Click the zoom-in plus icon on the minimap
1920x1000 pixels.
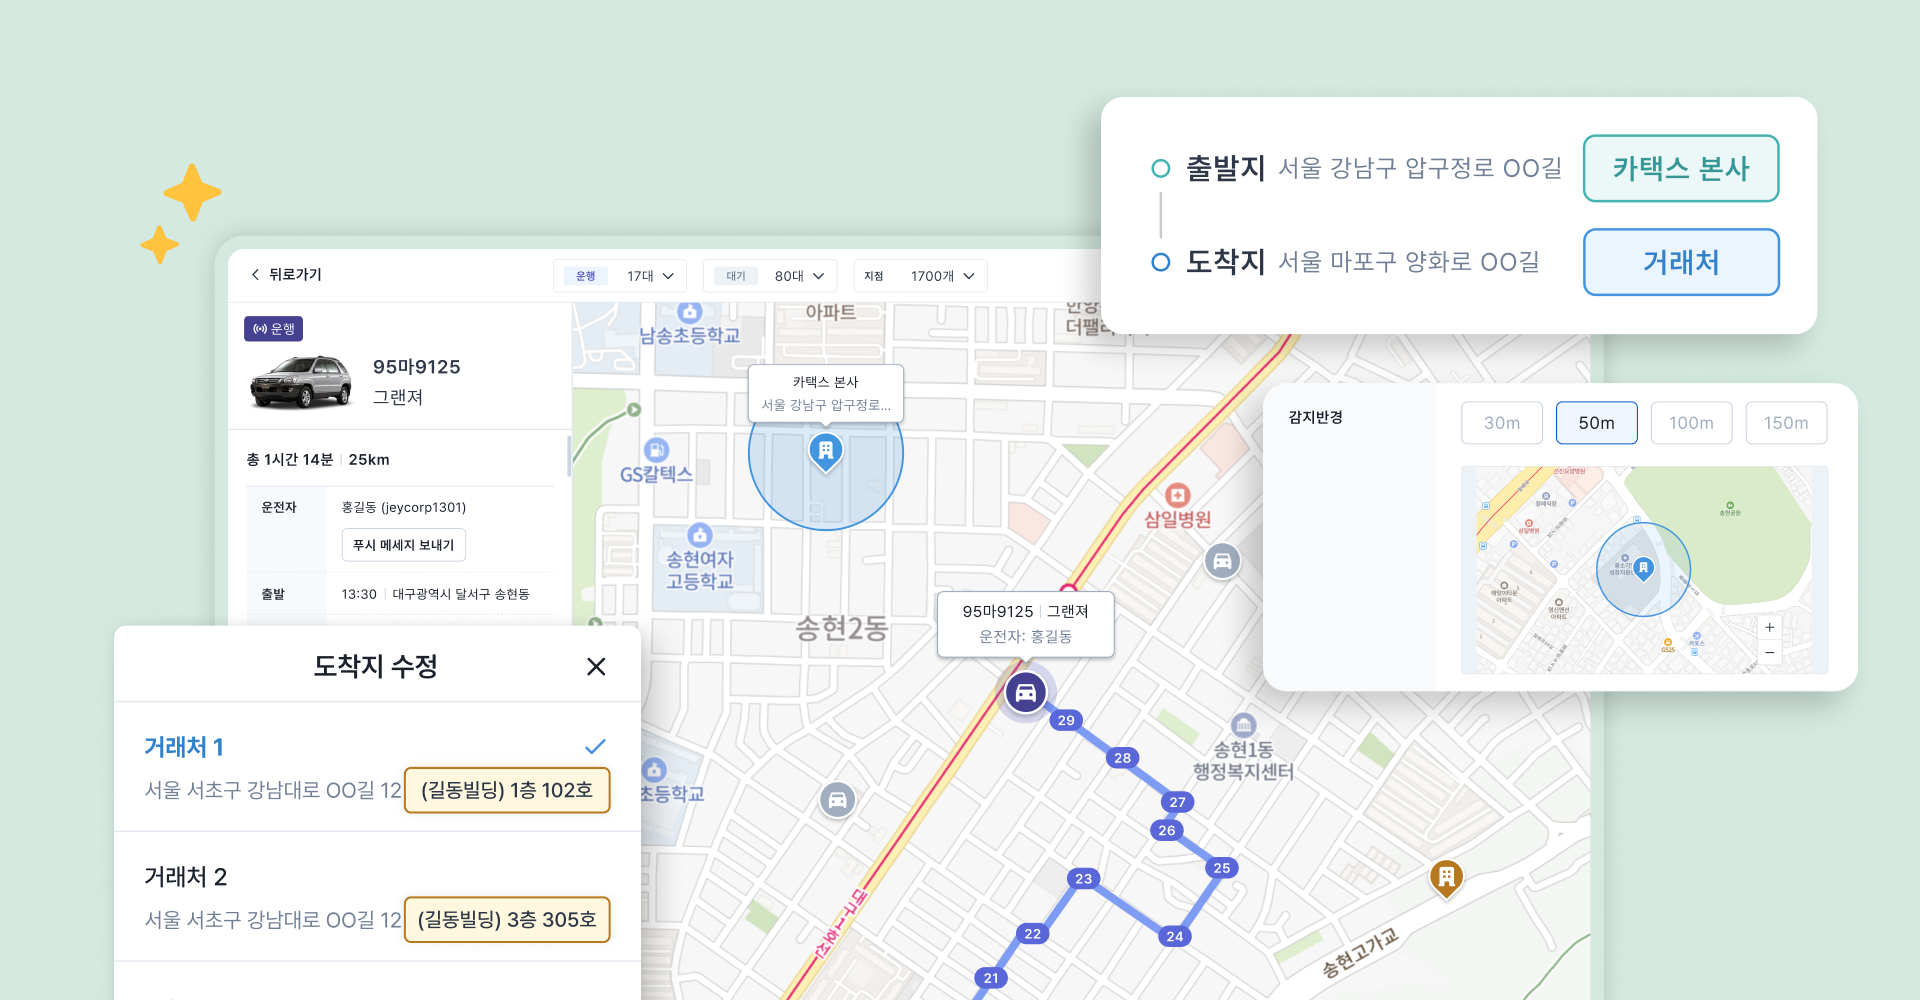(x=1769, y=627)
